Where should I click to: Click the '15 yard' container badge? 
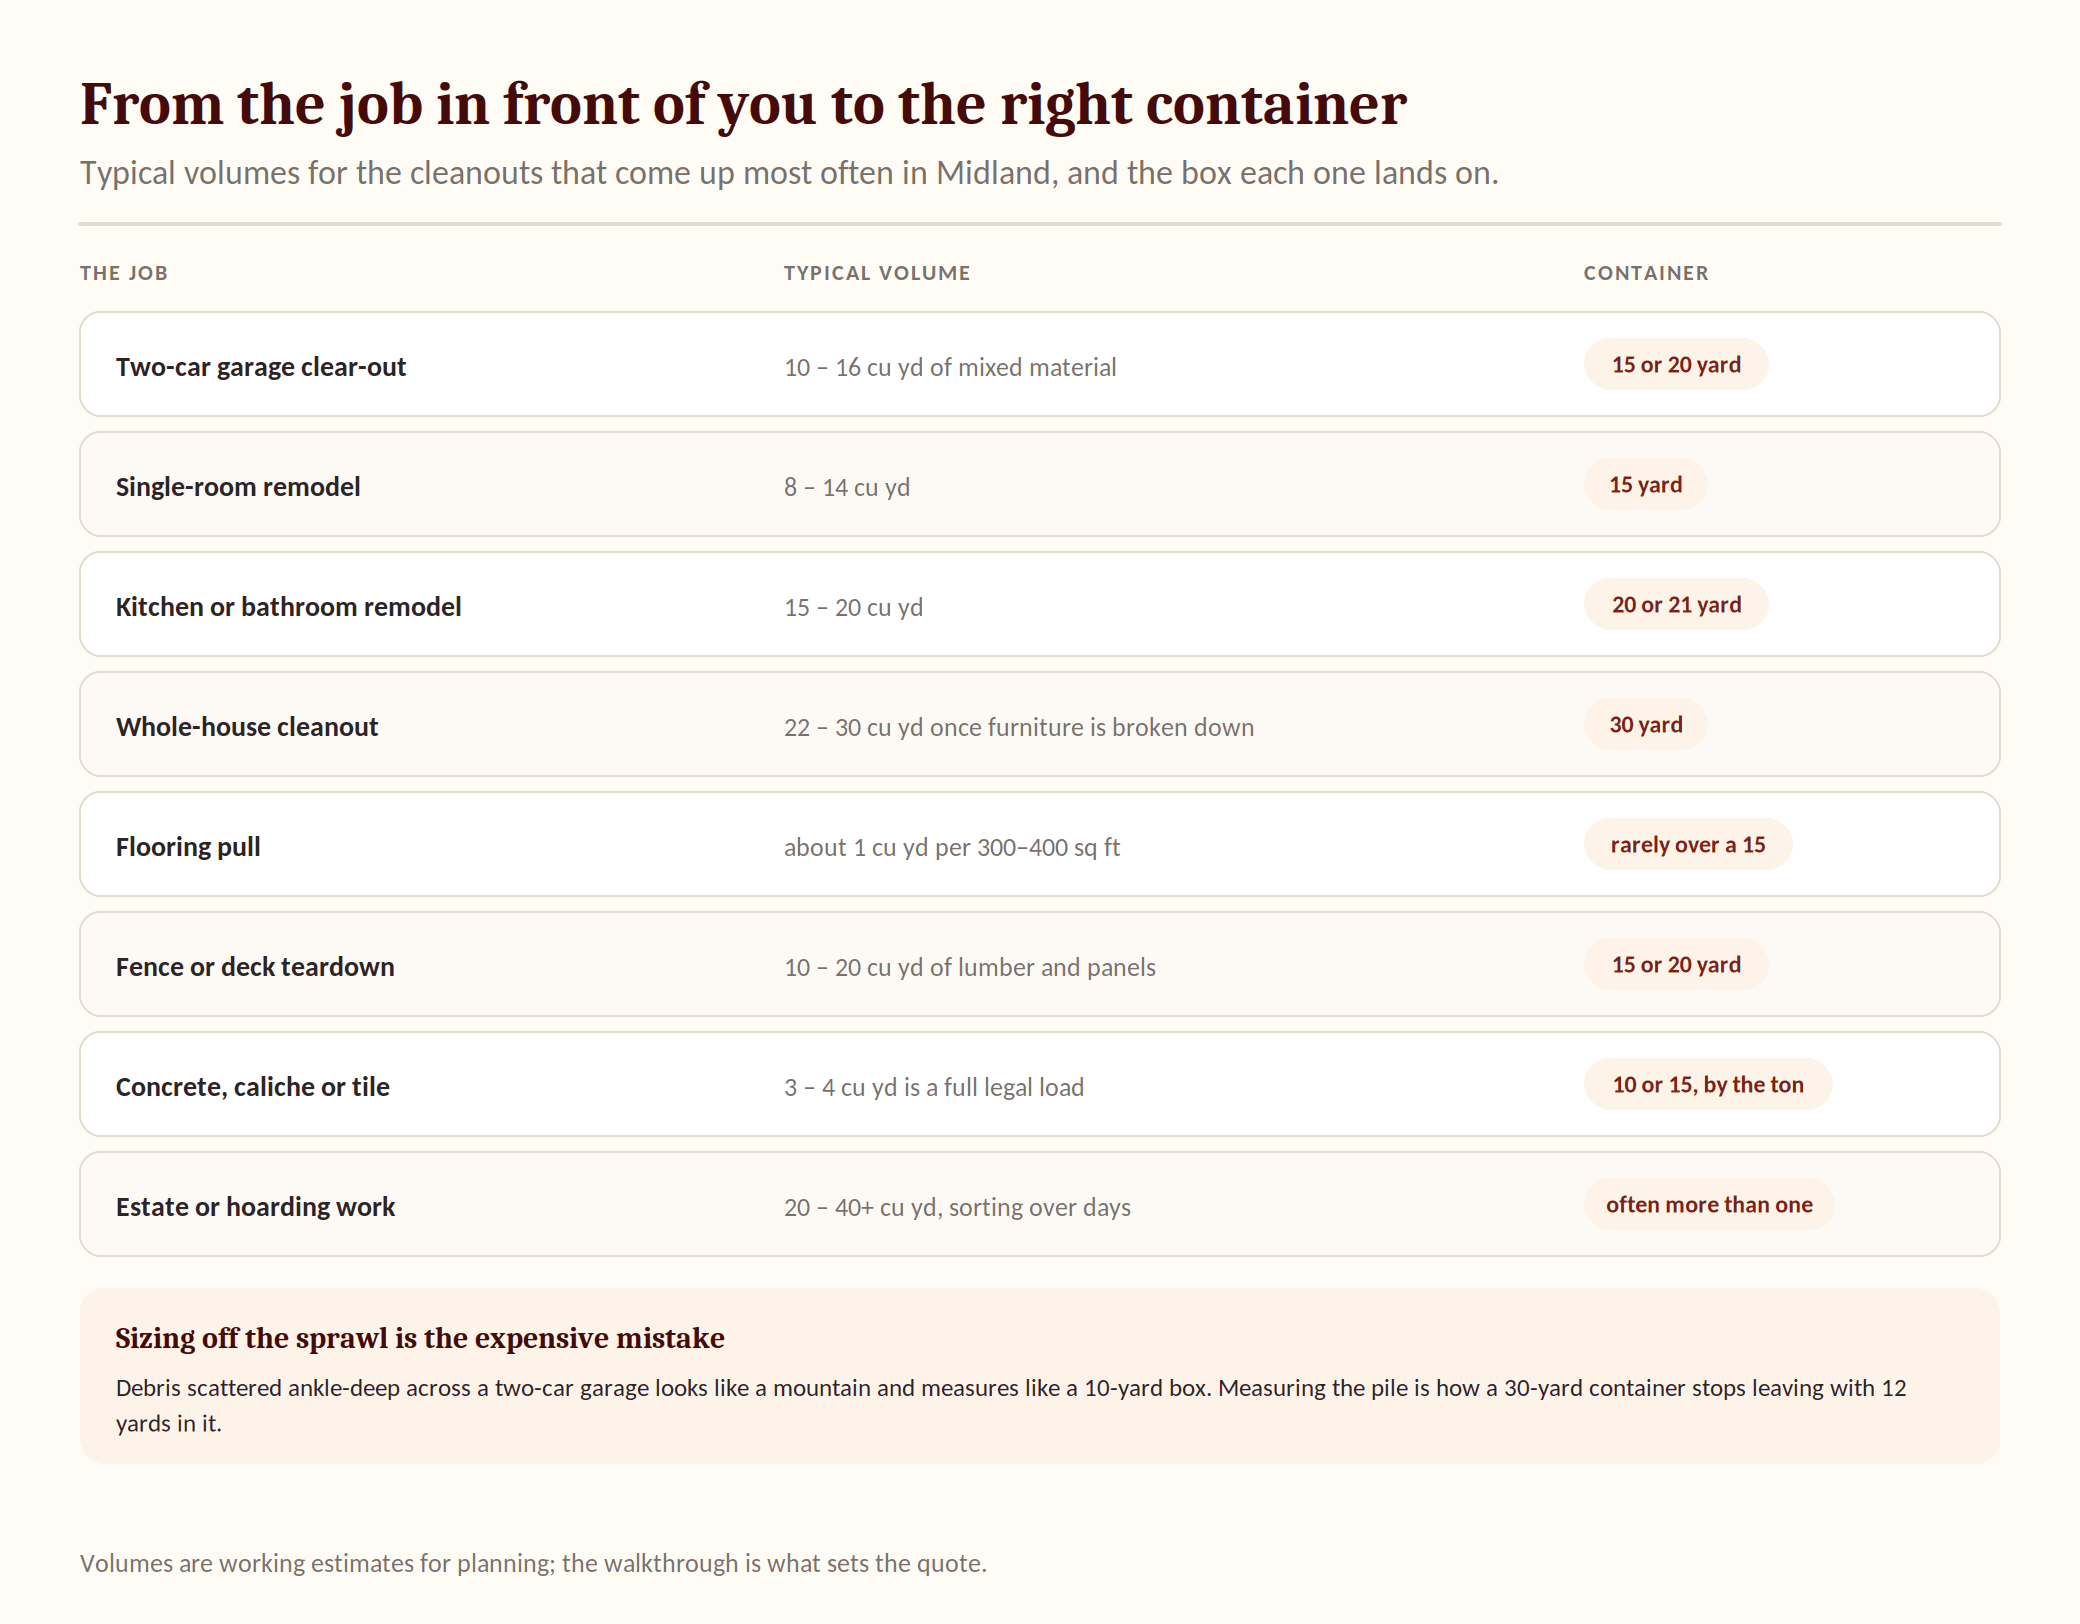pyautogui.click(x=1645, y=484)
